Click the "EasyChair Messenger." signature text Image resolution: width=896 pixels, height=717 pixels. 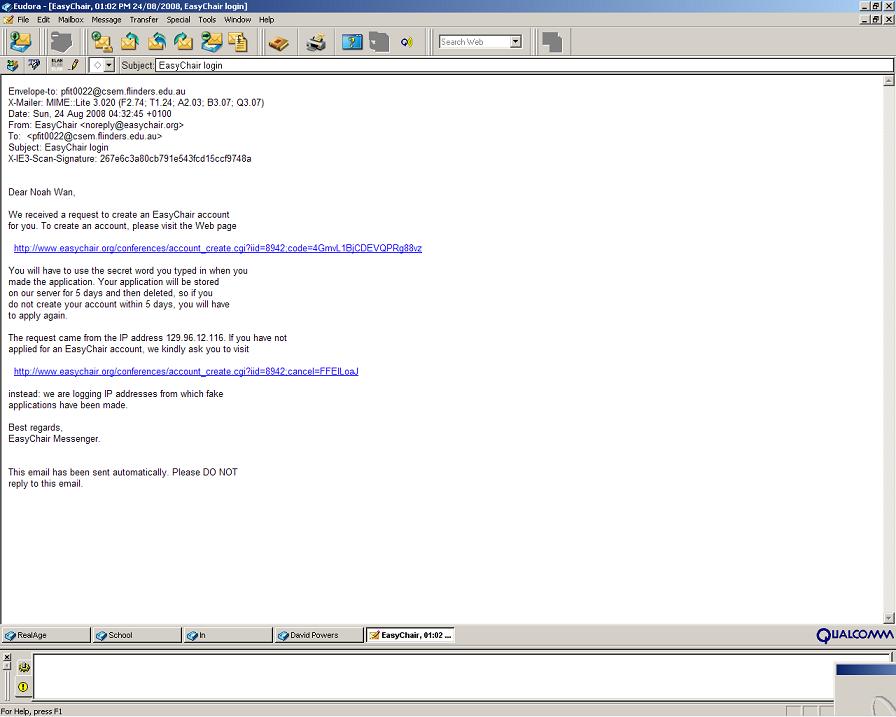pyautogui.click(x=54, y=439)
